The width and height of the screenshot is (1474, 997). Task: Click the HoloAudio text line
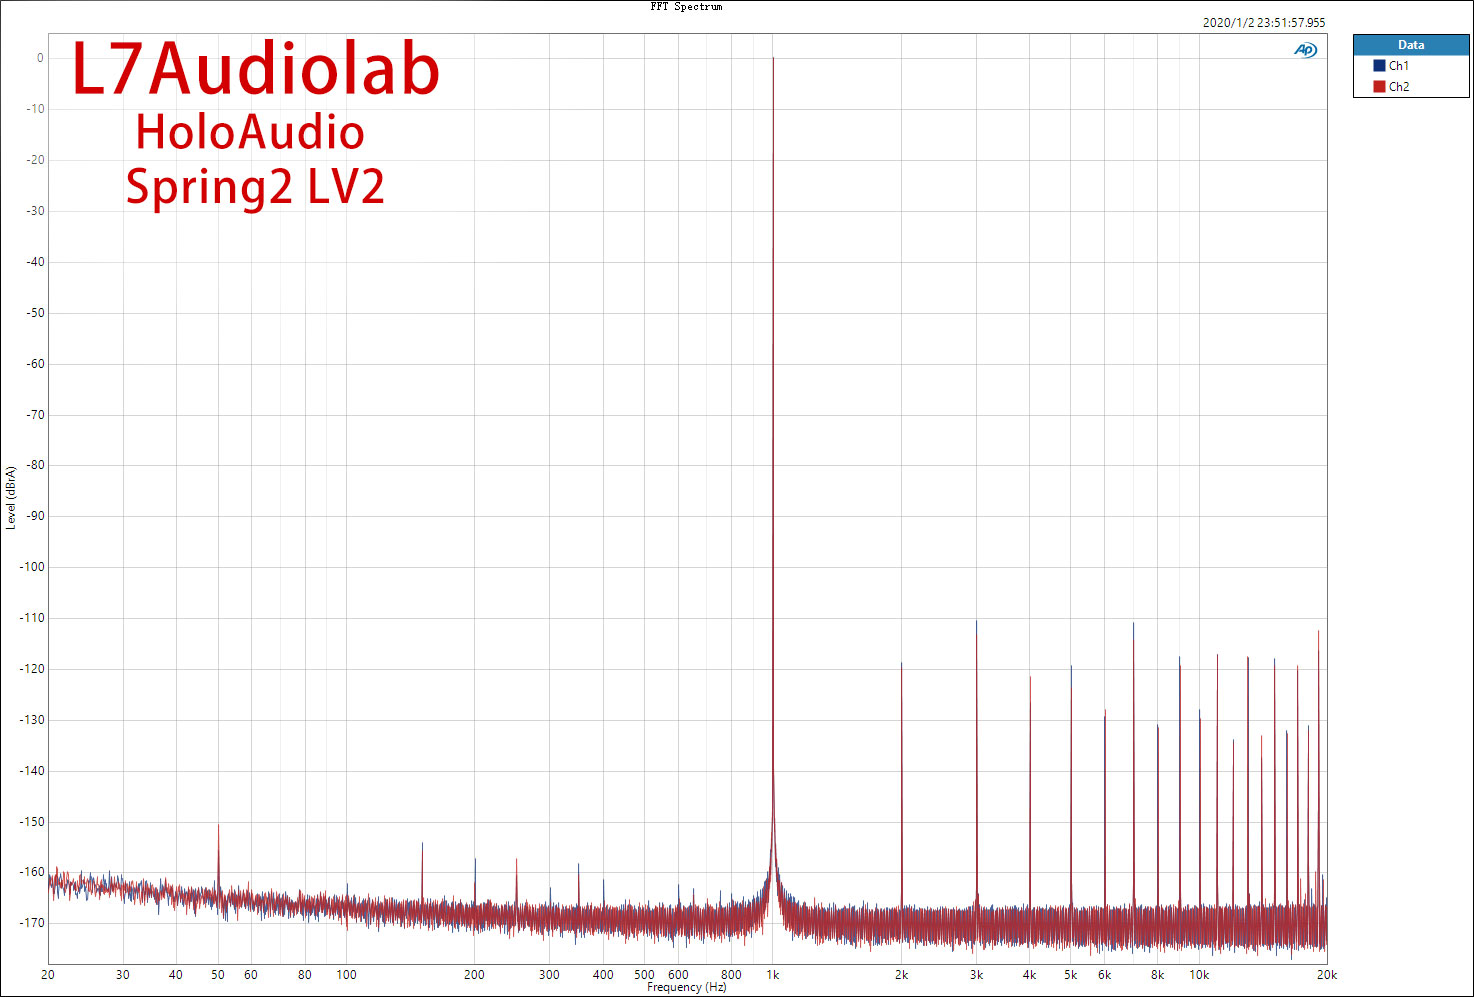click(x=250, y=133)
